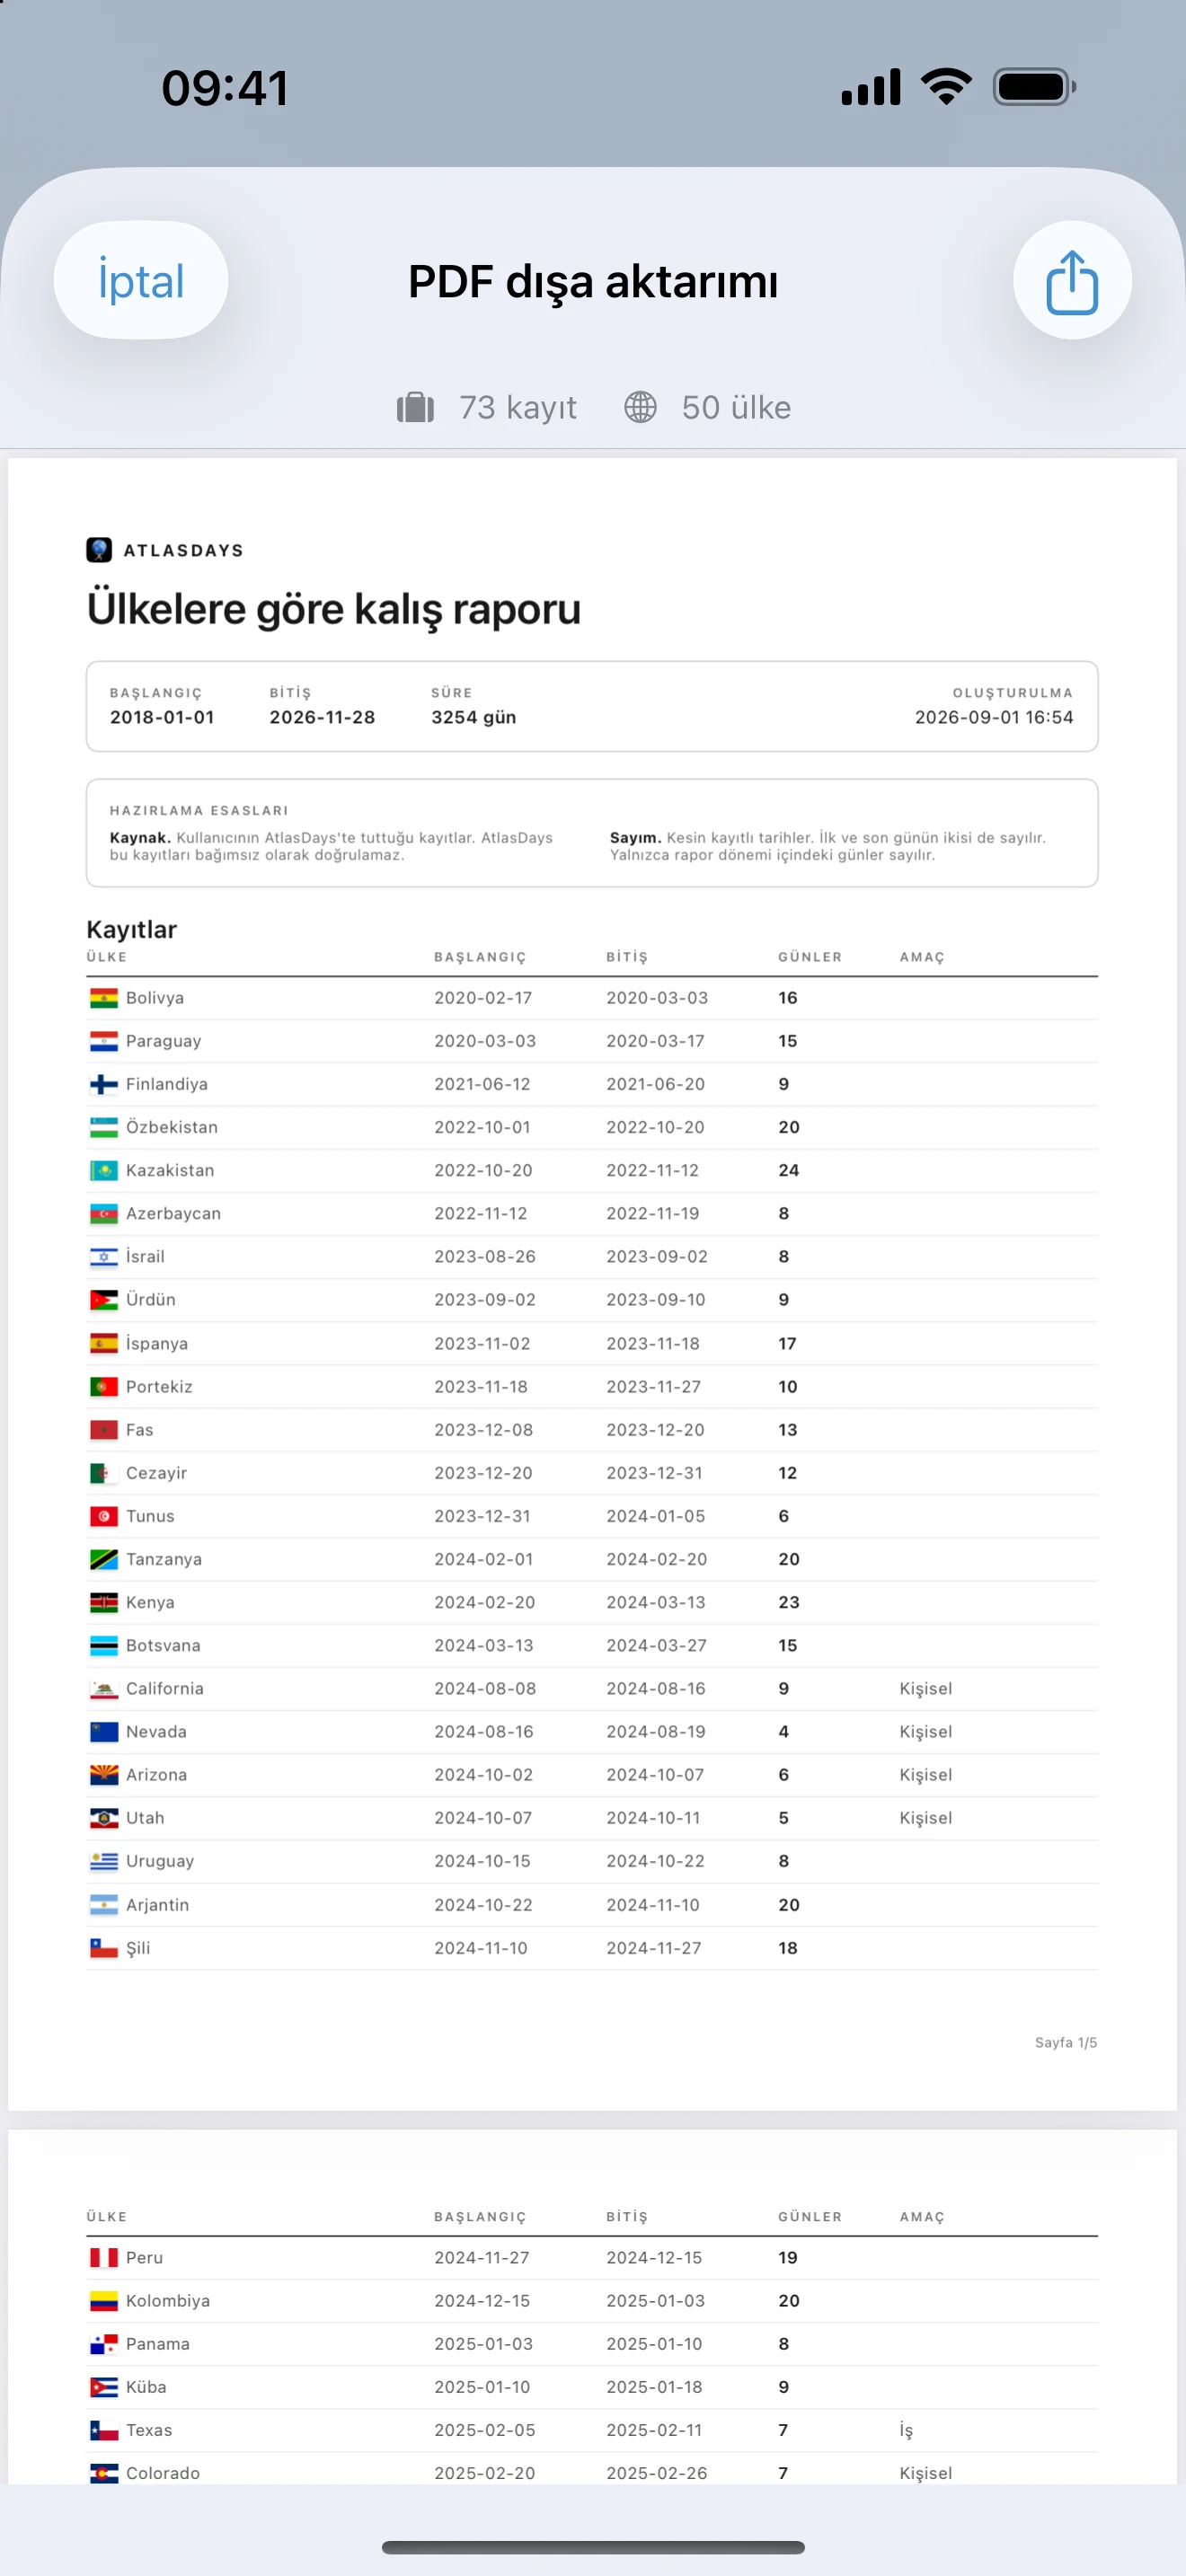Select Tunus end date '2024-01-05'
The width and height of the screenshot is (1186, 2576).
[656, 1516]
